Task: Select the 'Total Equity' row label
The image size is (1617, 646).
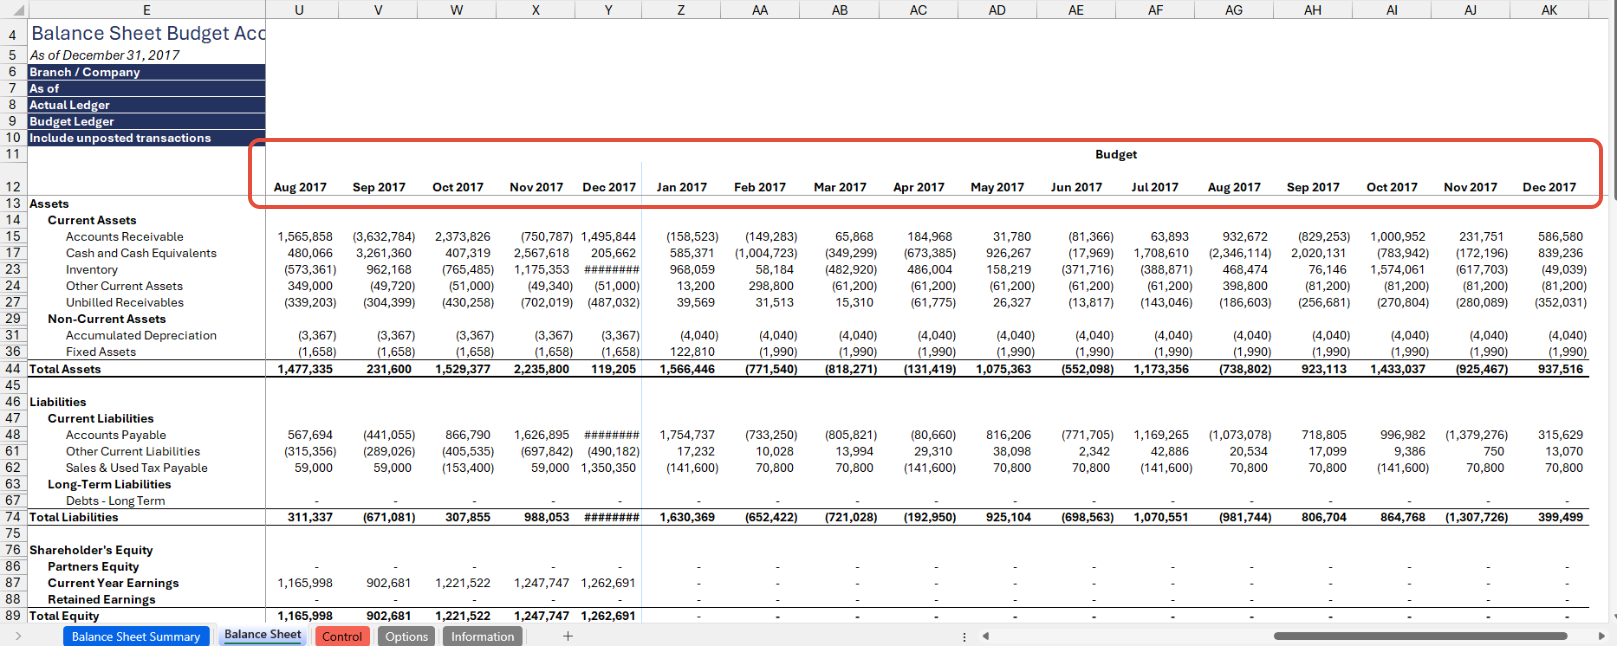Action: click(64, 616)
